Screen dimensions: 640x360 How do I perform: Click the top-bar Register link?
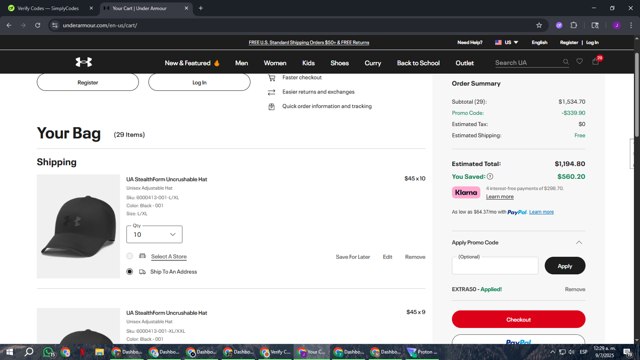click(x=569, y=42)
